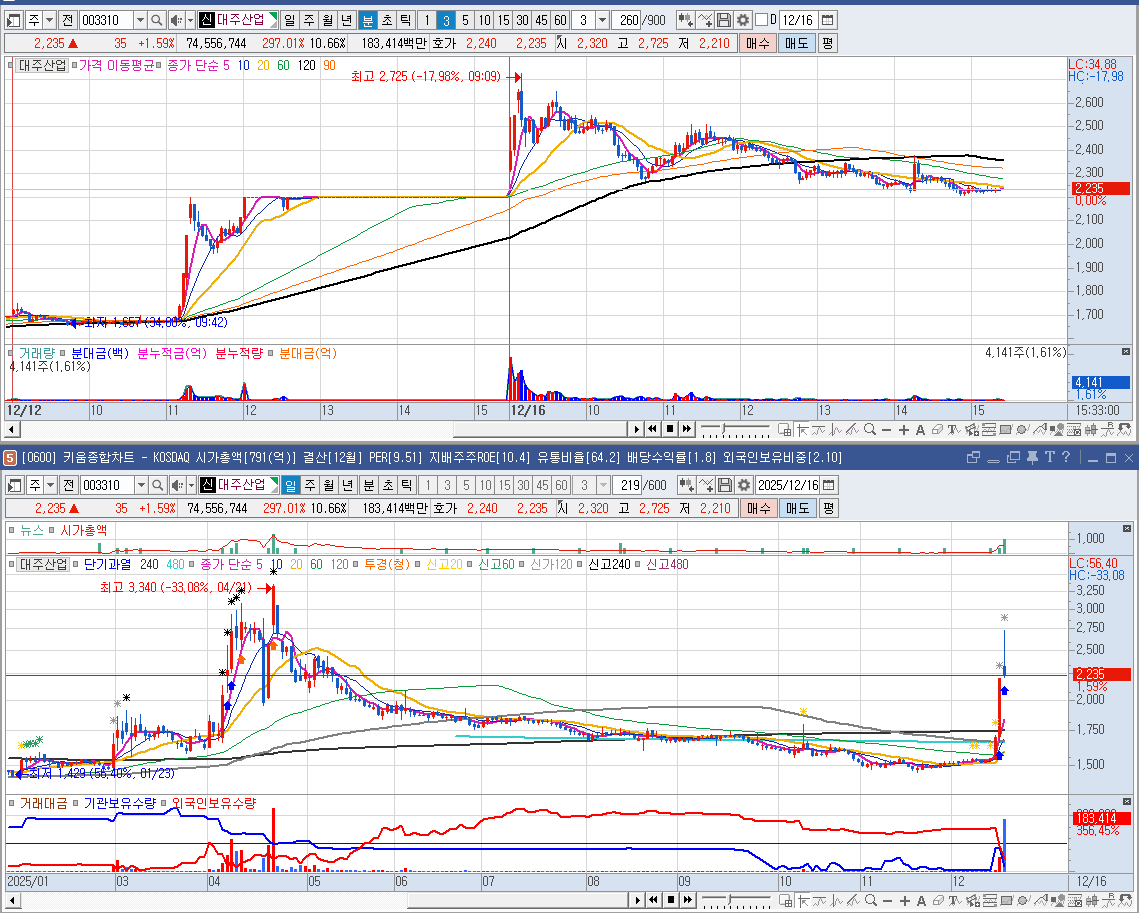Click fast-forward button in upper chart bar

tap(686, 429)
